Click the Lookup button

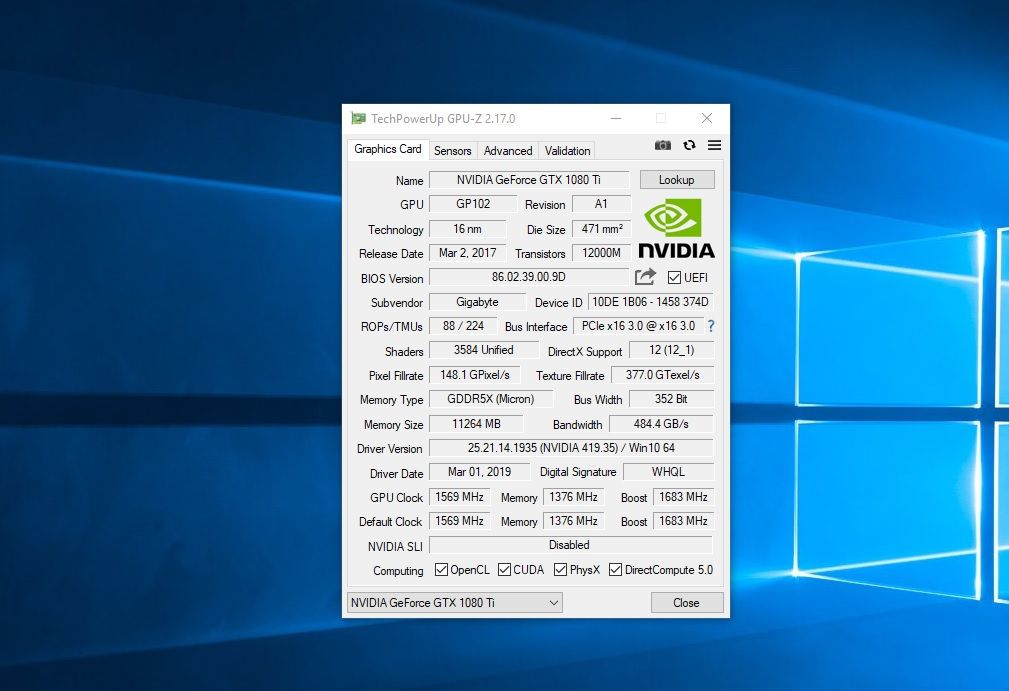(x=677, y=180)
